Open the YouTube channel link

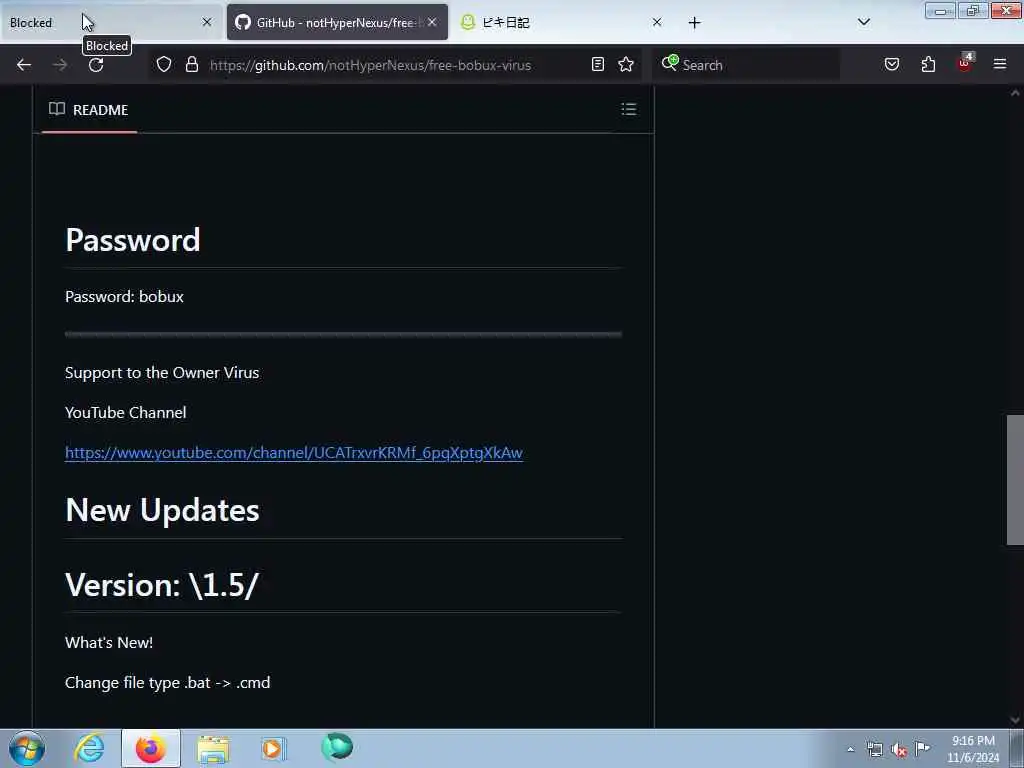(x=294, y=453)
